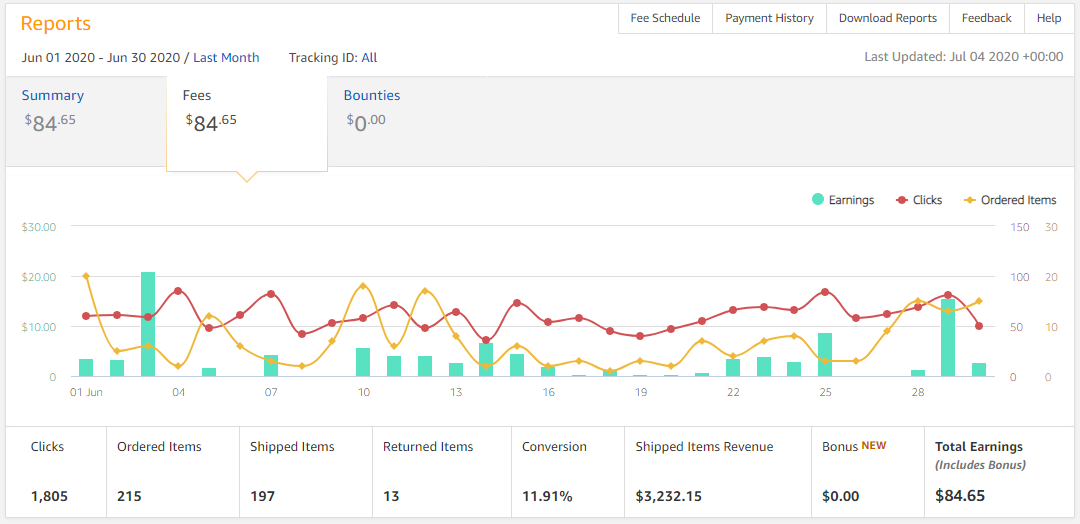Click the Ordered Items point on 01 Jun
The width and height of the screenshot is (1080, 524).
pyautogui.click(x=86, y=276)
